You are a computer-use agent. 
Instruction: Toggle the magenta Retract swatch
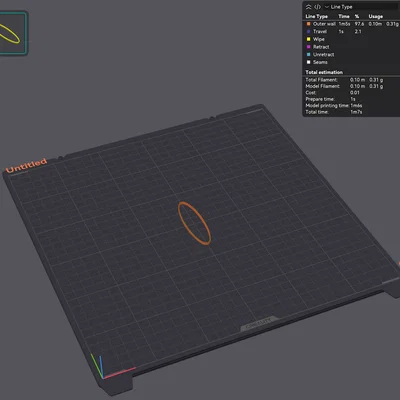click(308, 47)
